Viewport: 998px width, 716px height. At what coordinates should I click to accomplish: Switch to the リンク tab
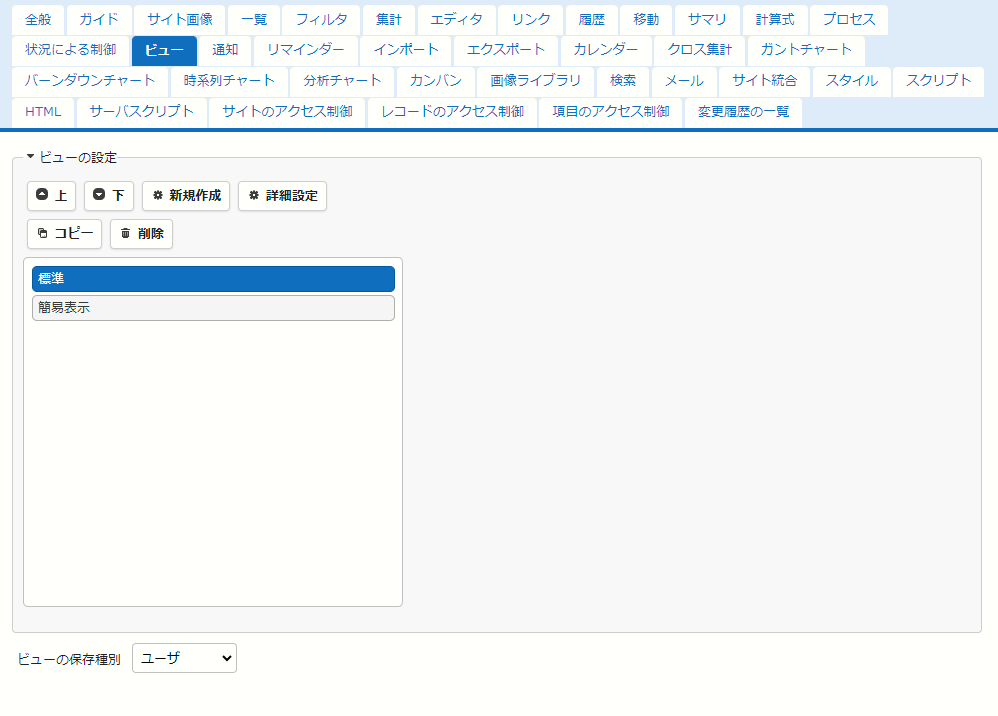531,20
